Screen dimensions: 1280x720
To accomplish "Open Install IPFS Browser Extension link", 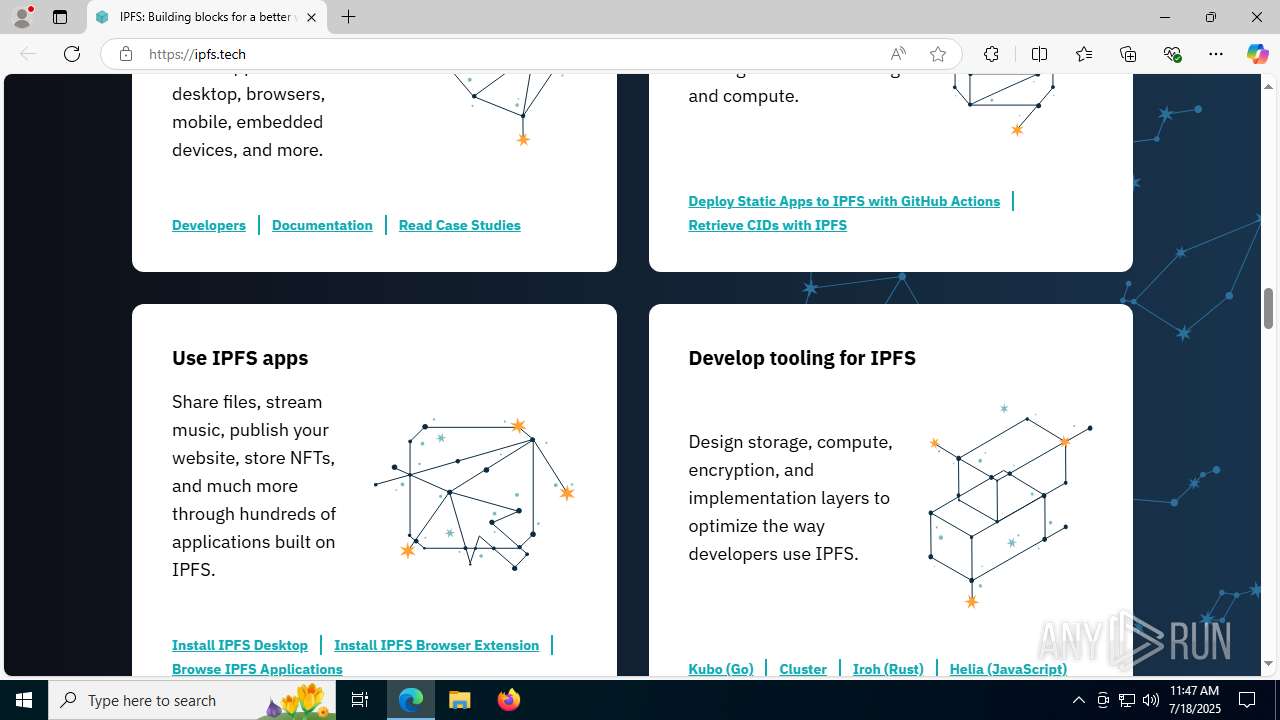I will (436, 645).
